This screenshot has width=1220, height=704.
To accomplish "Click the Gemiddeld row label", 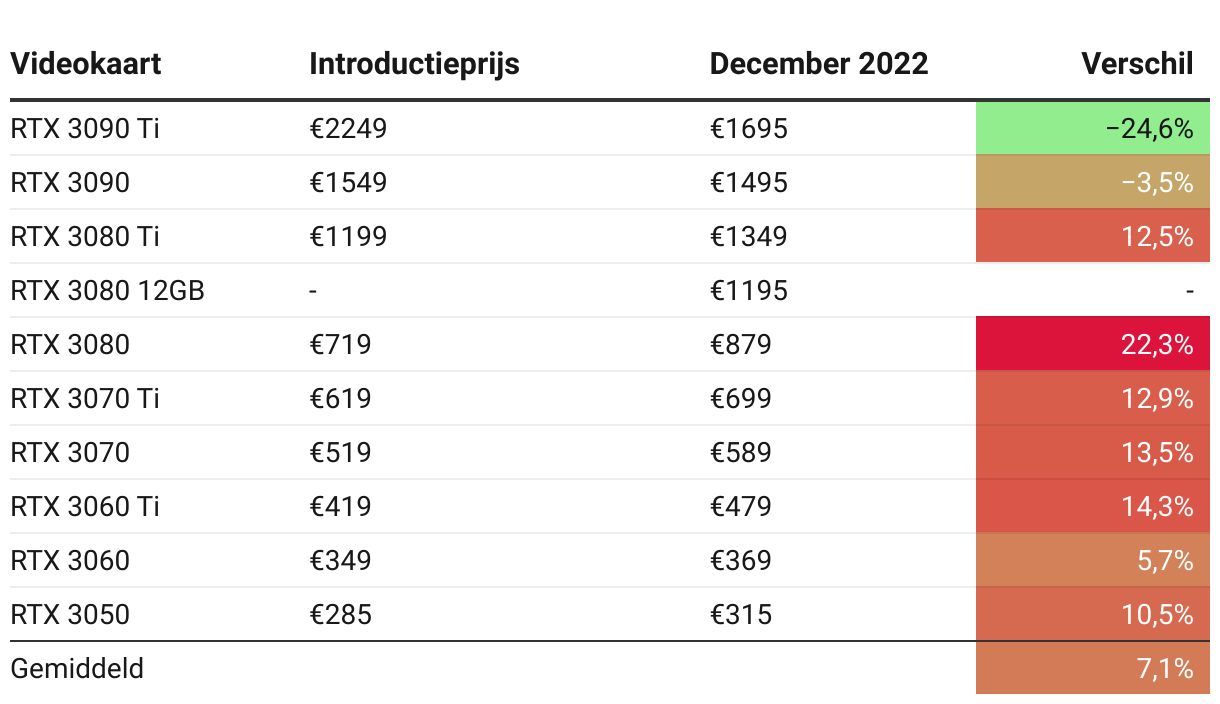I will tap(77, 668).
